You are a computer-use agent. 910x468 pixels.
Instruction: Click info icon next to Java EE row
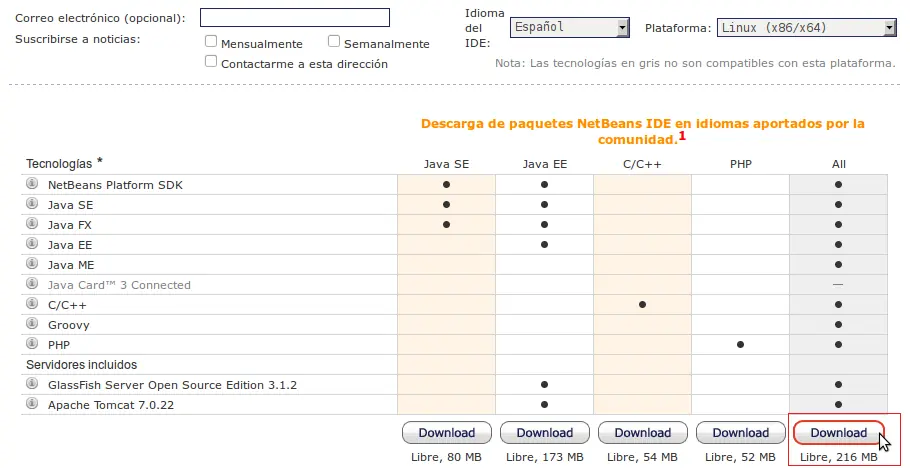coord(32,244)
